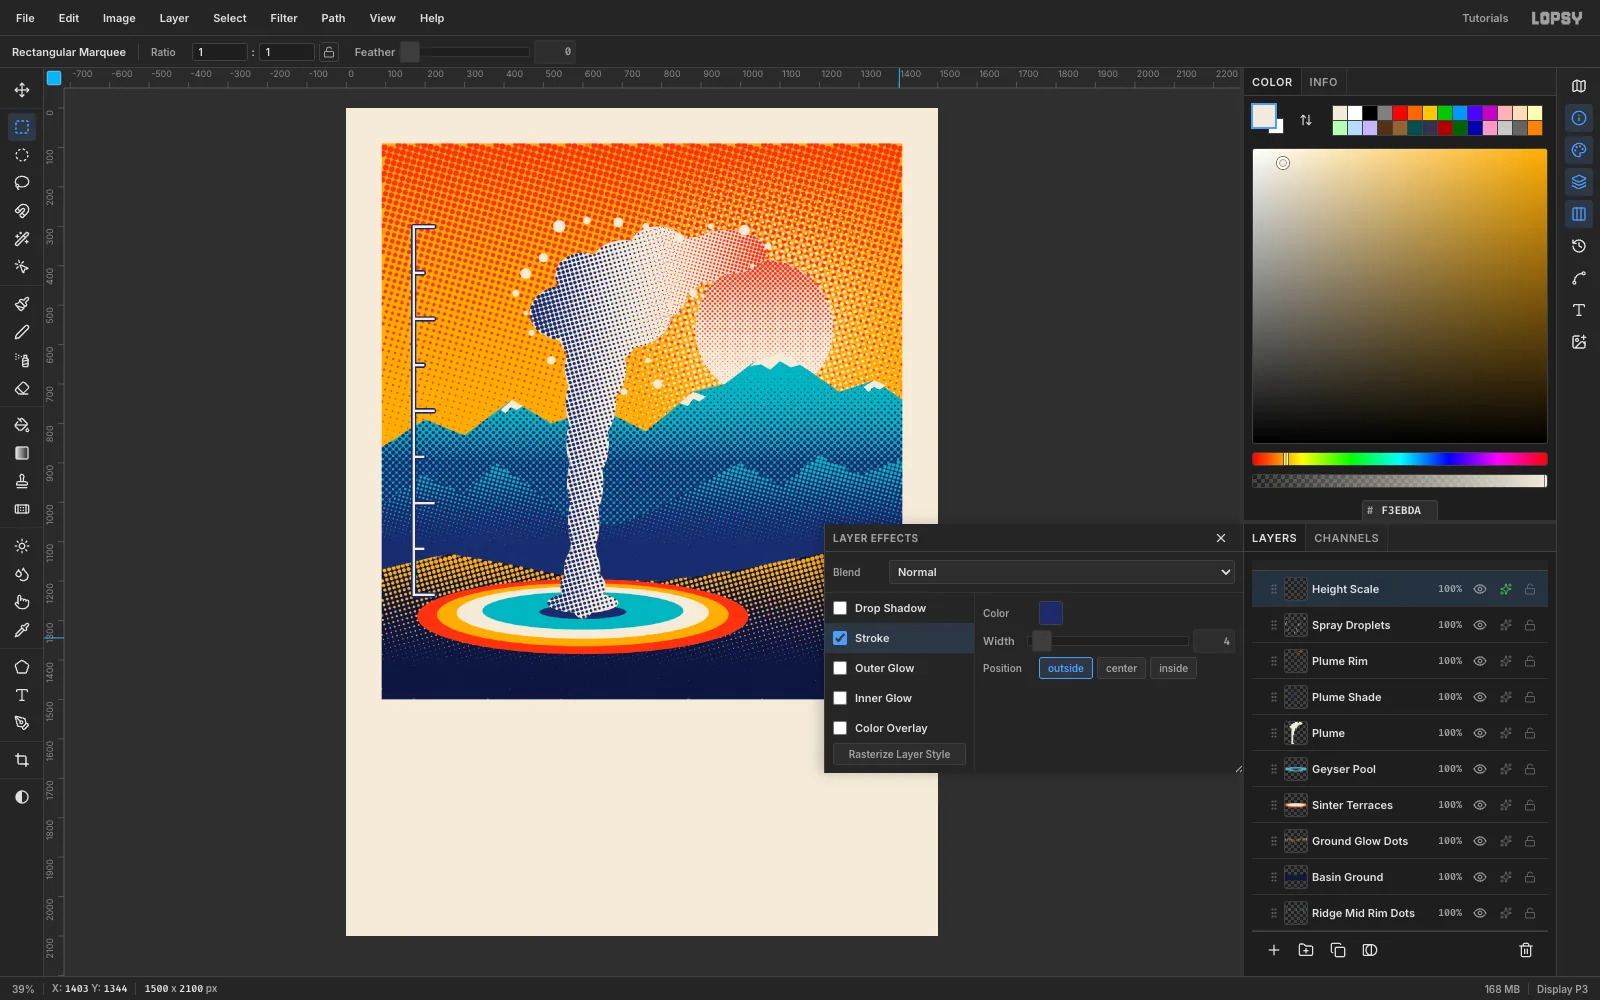Toggle the ratio lock icon
This screenshot has height=1000, width=1600.
pyautogui.click(x=329, y=52)
